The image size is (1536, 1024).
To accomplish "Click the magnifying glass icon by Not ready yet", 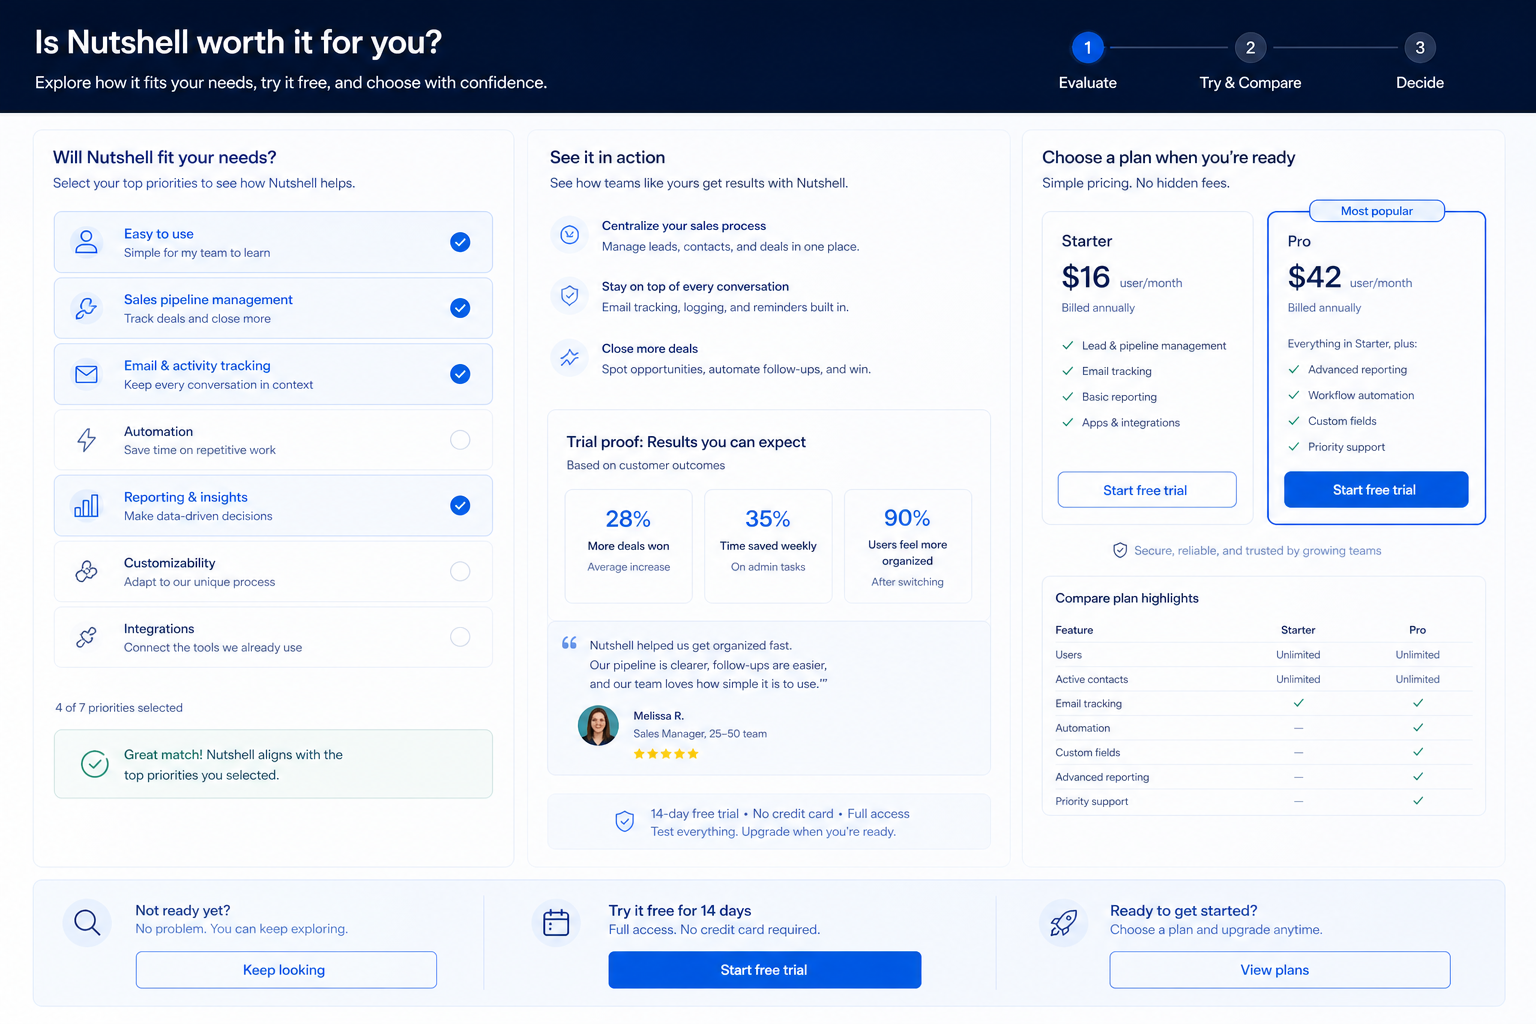I will (x=87, y=922).
